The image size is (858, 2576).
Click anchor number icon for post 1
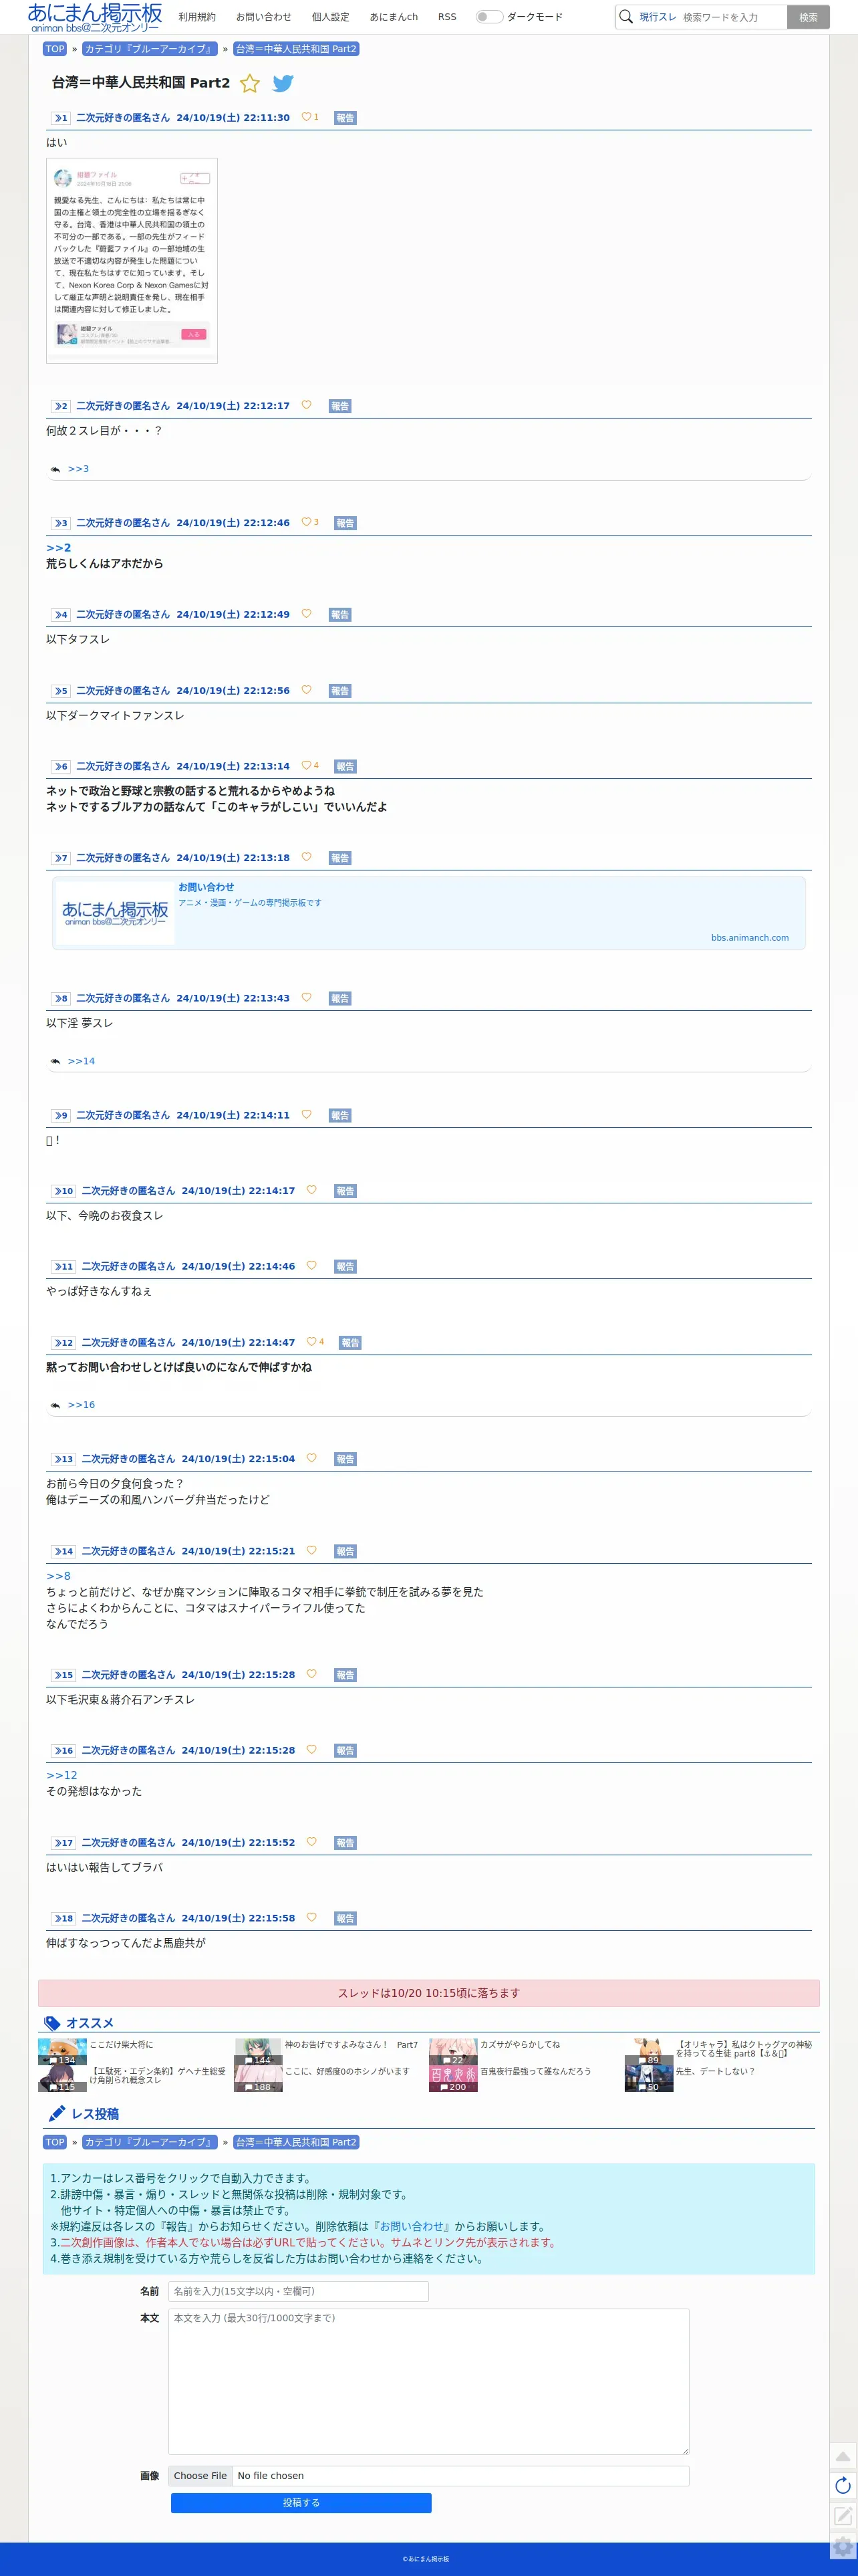(x=61, y=118)
